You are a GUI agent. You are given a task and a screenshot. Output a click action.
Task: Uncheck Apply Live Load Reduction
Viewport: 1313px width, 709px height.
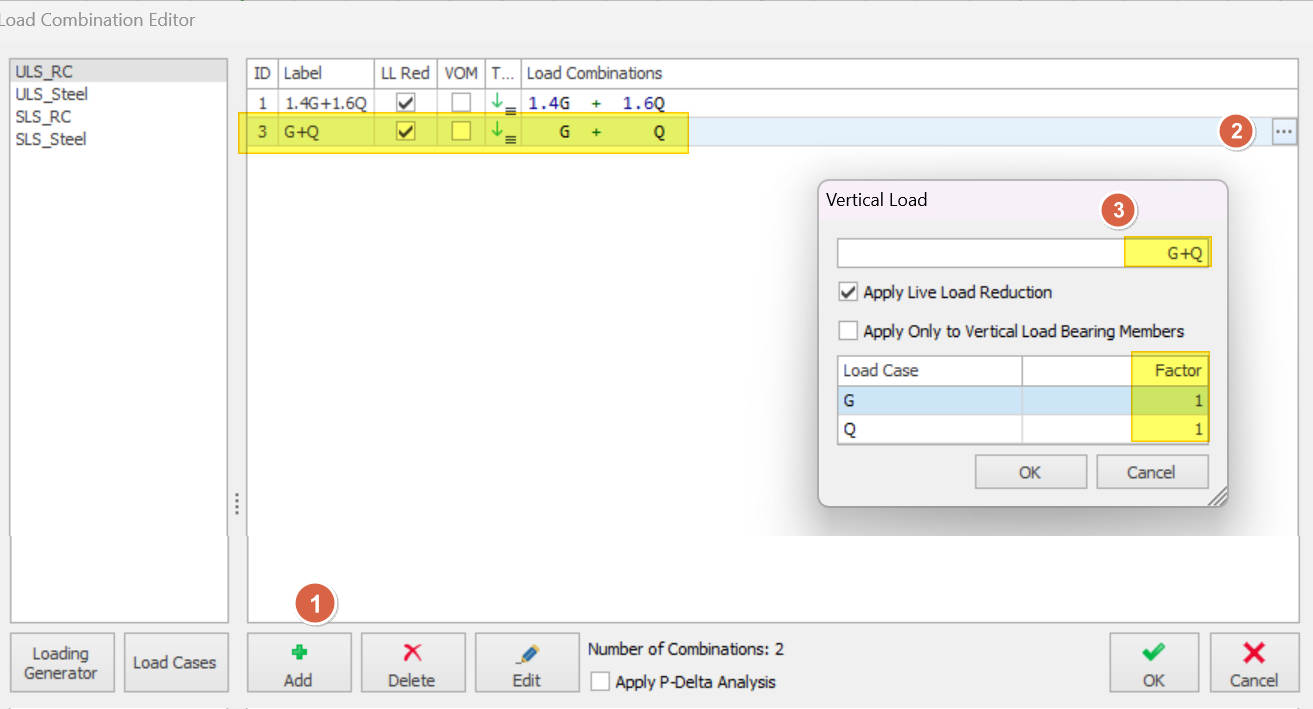[848, 293]
